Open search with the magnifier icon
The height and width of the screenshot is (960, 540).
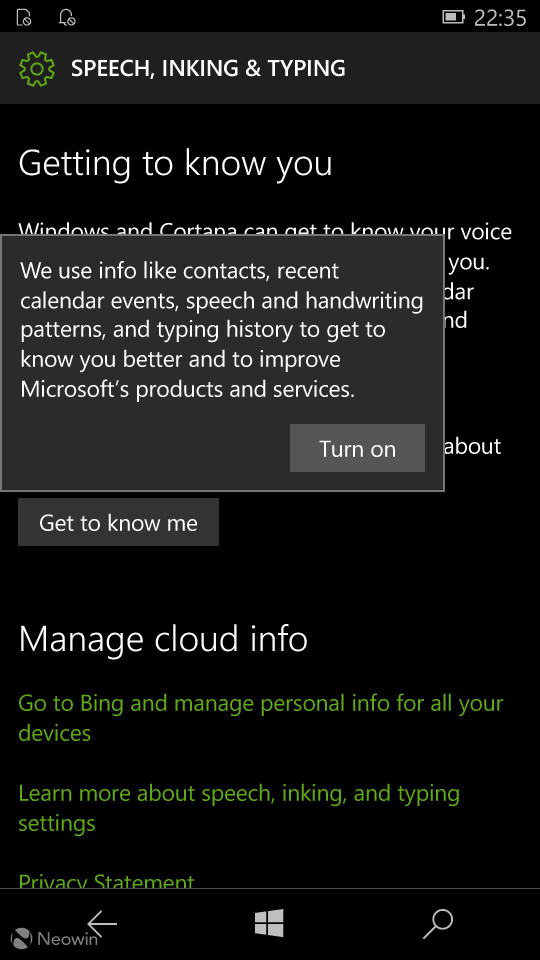click(438, 923)
